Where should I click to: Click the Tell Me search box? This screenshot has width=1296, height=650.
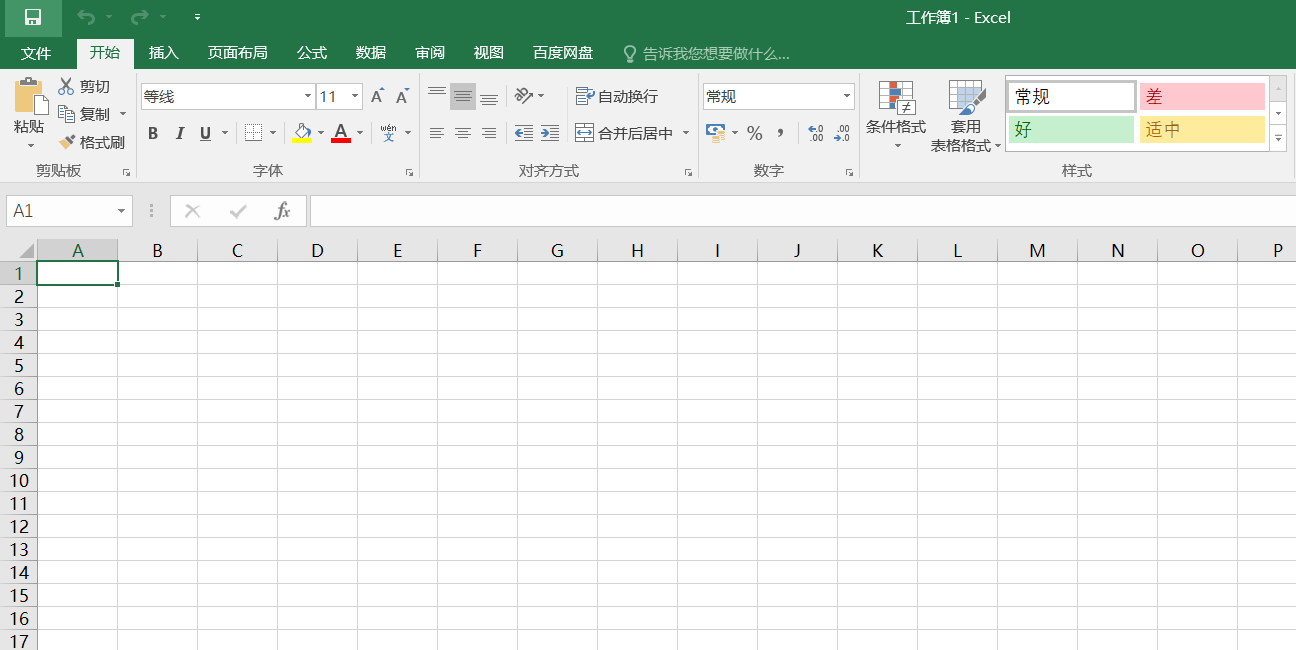tap(706, 53)
